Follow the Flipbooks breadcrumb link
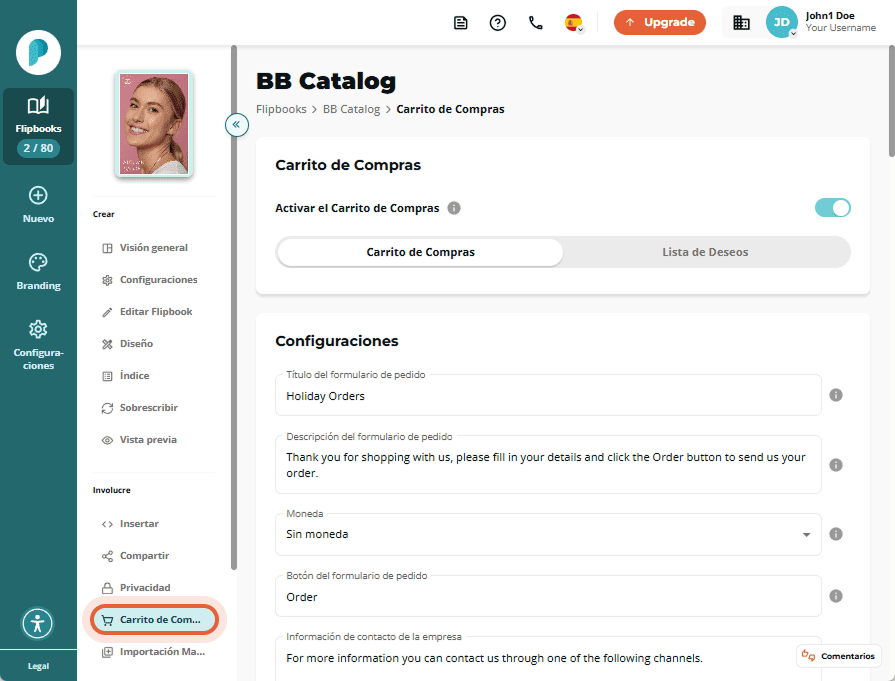Image resolution: width=895 pixels, height=681 pixels. [281, 109]
